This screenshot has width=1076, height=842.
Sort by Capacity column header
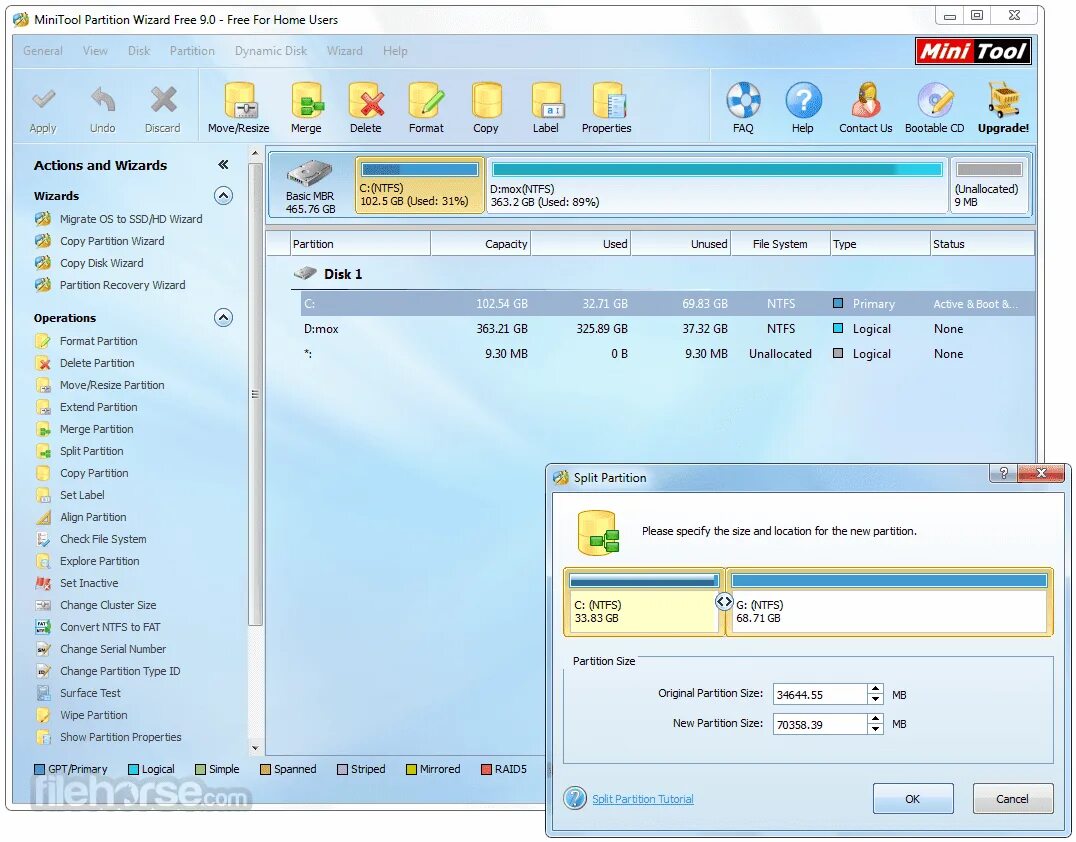480,244
